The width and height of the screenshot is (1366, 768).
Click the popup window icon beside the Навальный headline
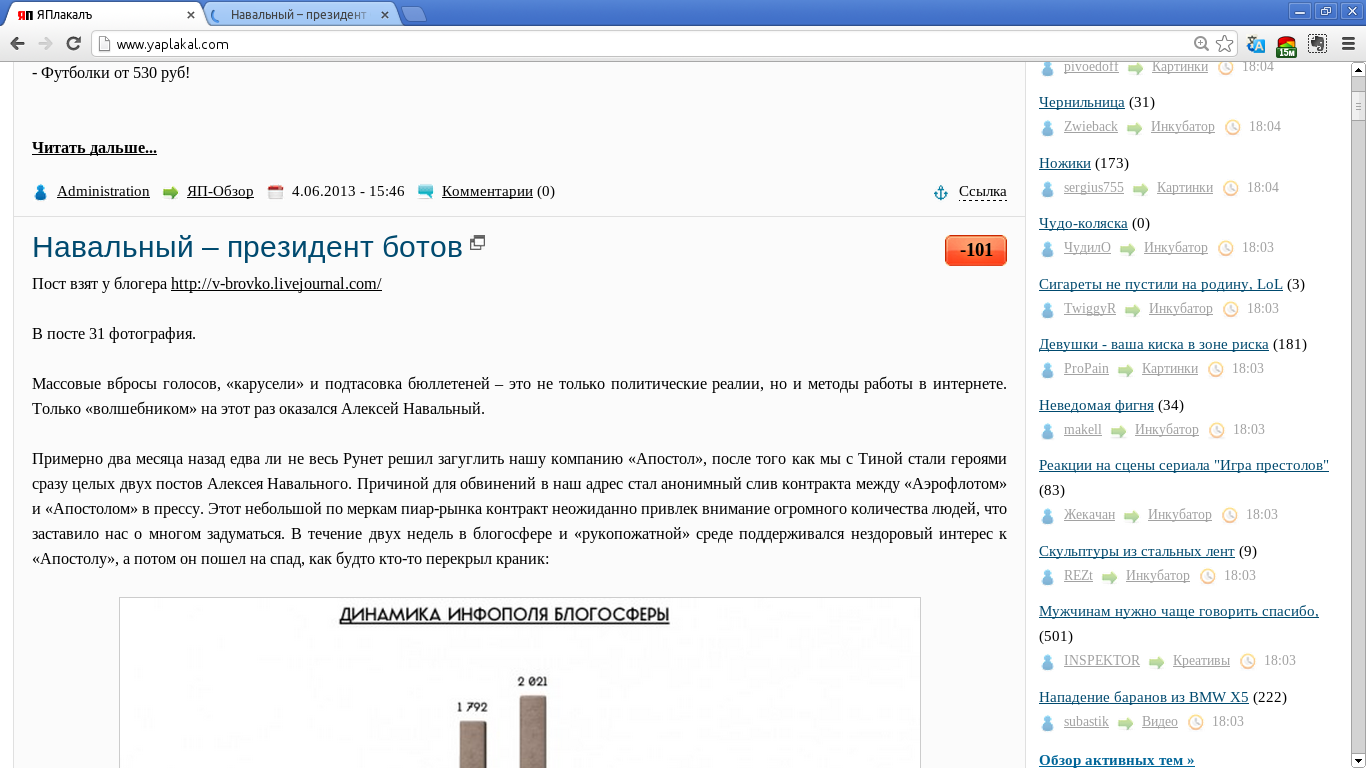click(478, 242)
